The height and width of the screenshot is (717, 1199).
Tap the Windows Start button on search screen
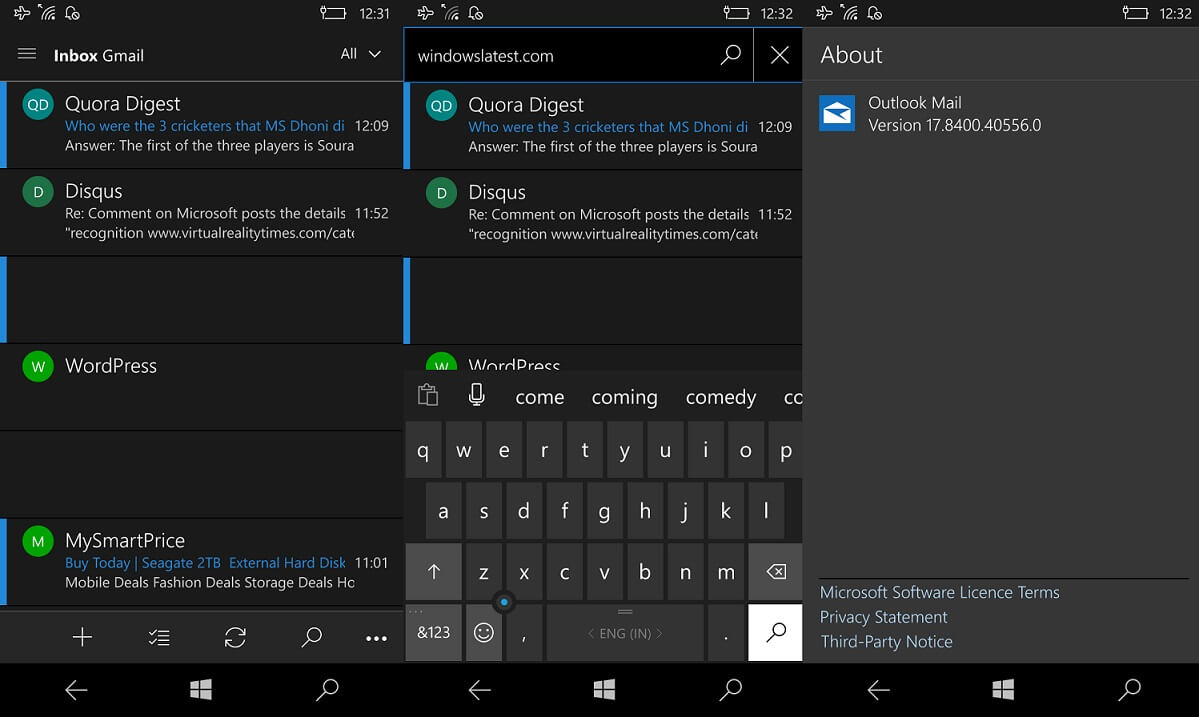click(x=604, y=690)
